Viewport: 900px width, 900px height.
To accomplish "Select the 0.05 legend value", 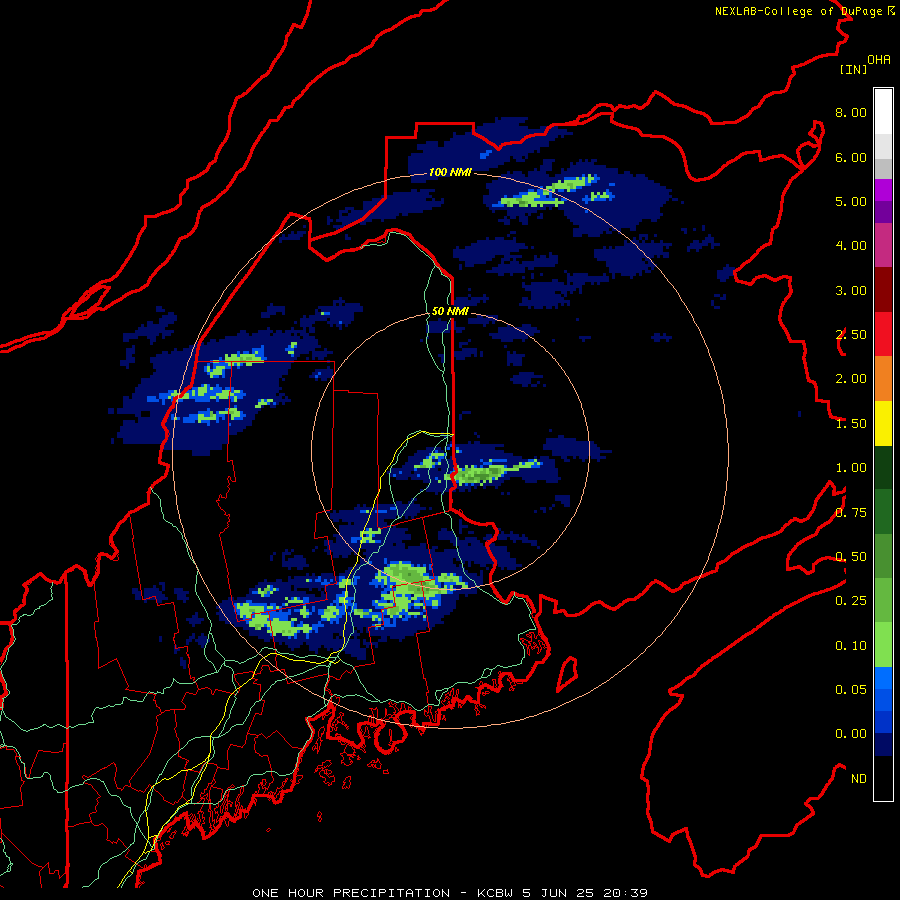I will pos(851,690).
